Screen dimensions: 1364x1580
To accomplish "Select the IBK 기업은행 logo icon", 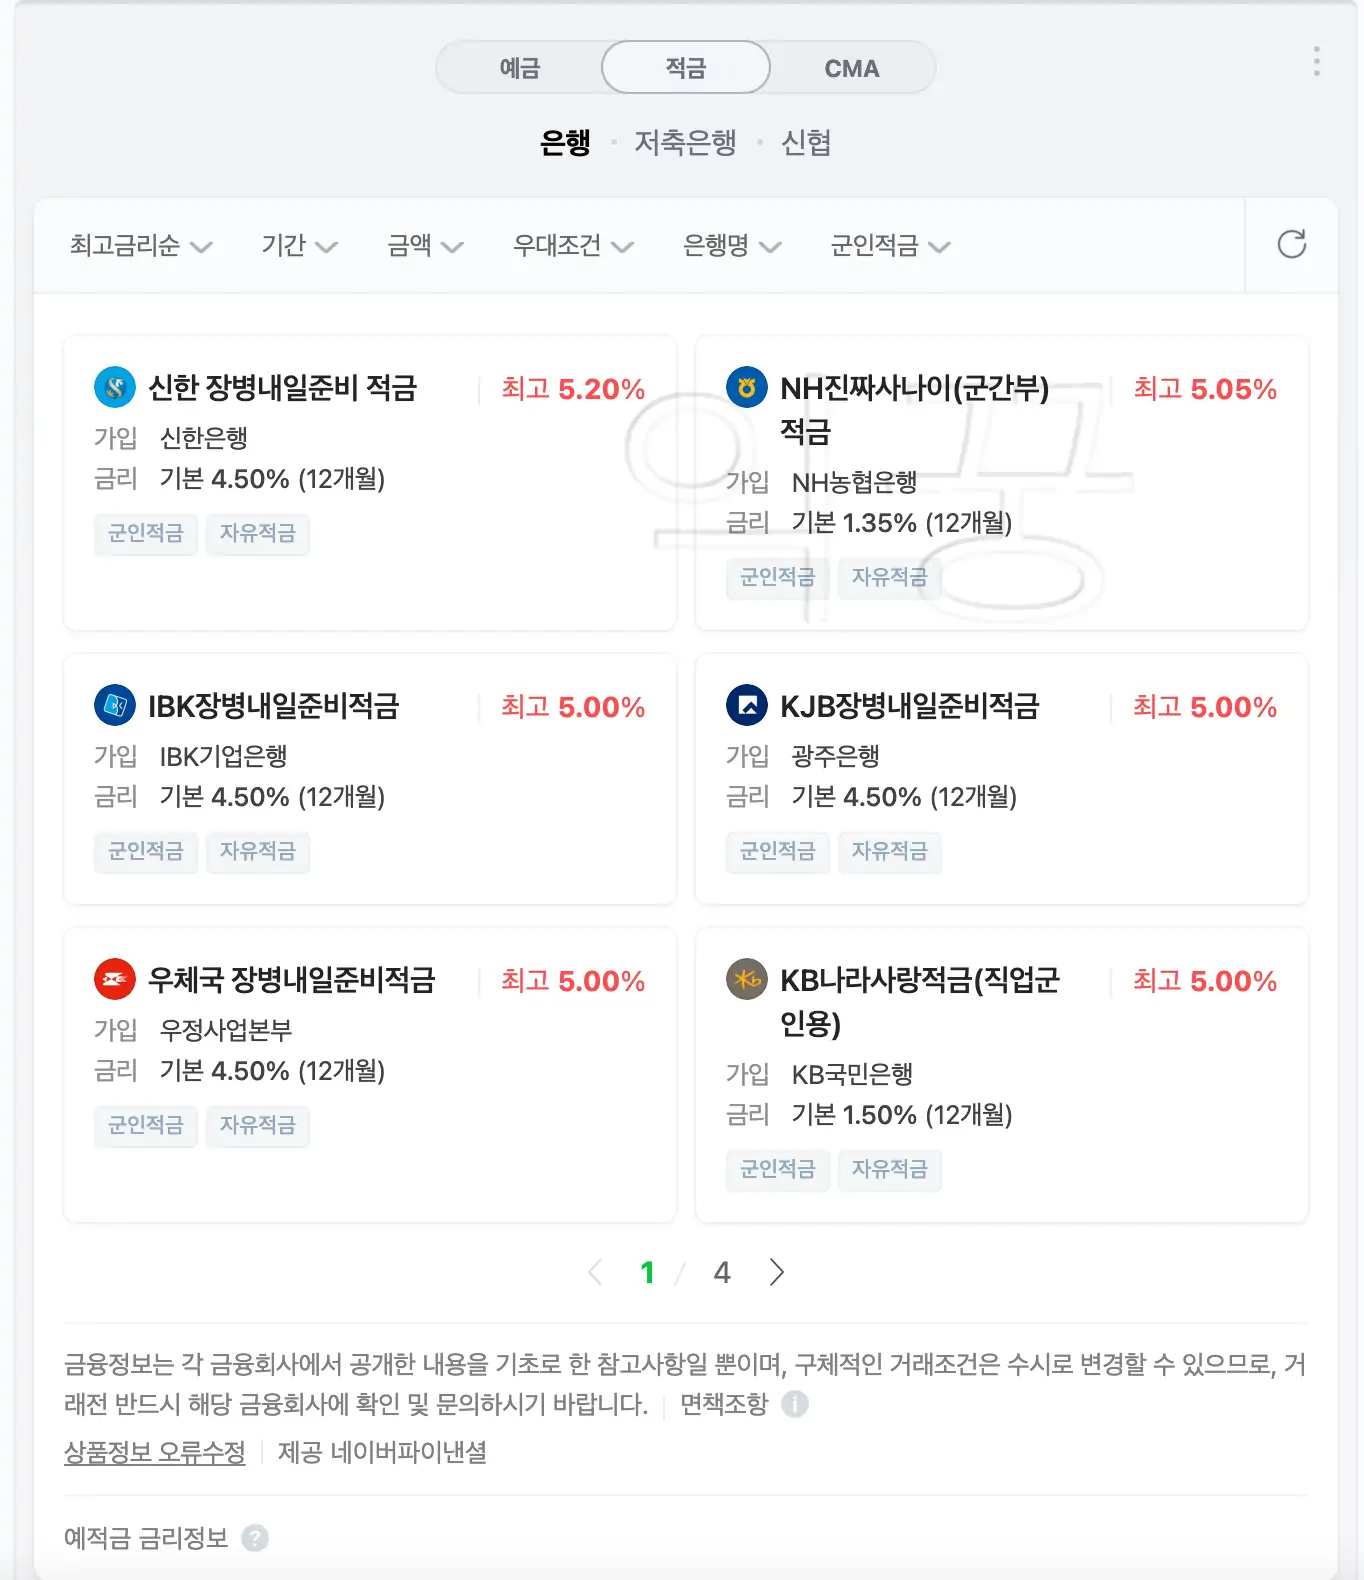I will [113, 705].
